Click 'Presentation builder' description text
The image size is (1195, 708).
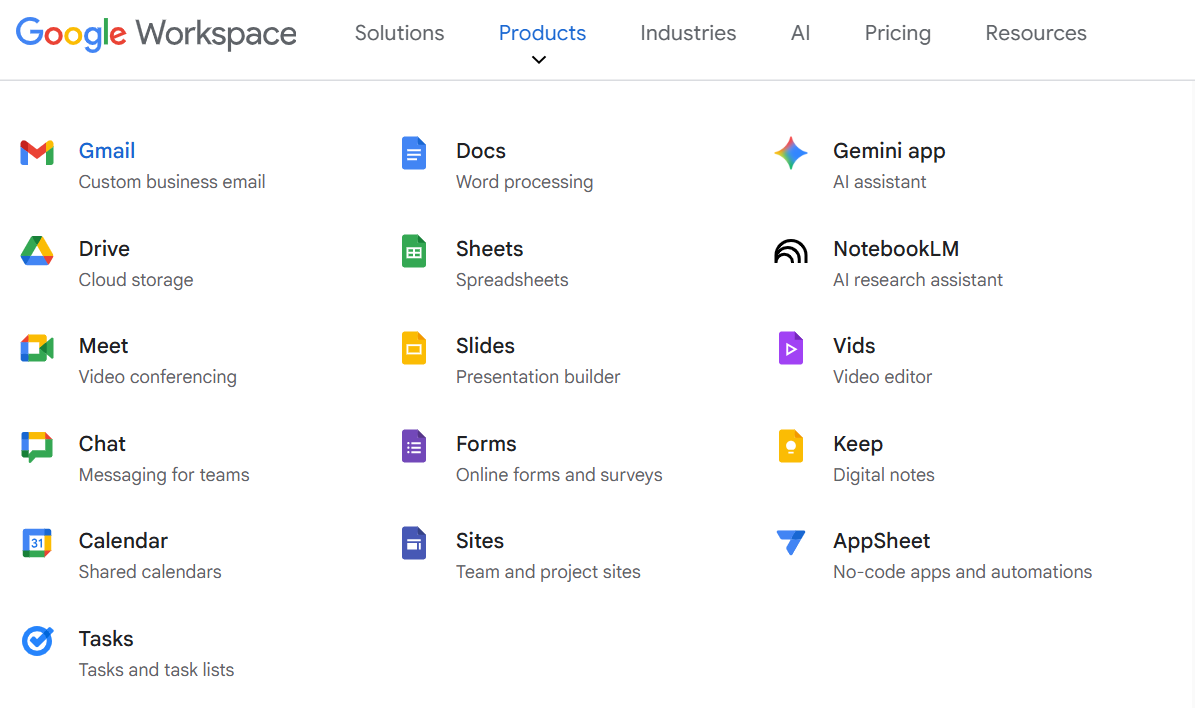tap(538, 377)
